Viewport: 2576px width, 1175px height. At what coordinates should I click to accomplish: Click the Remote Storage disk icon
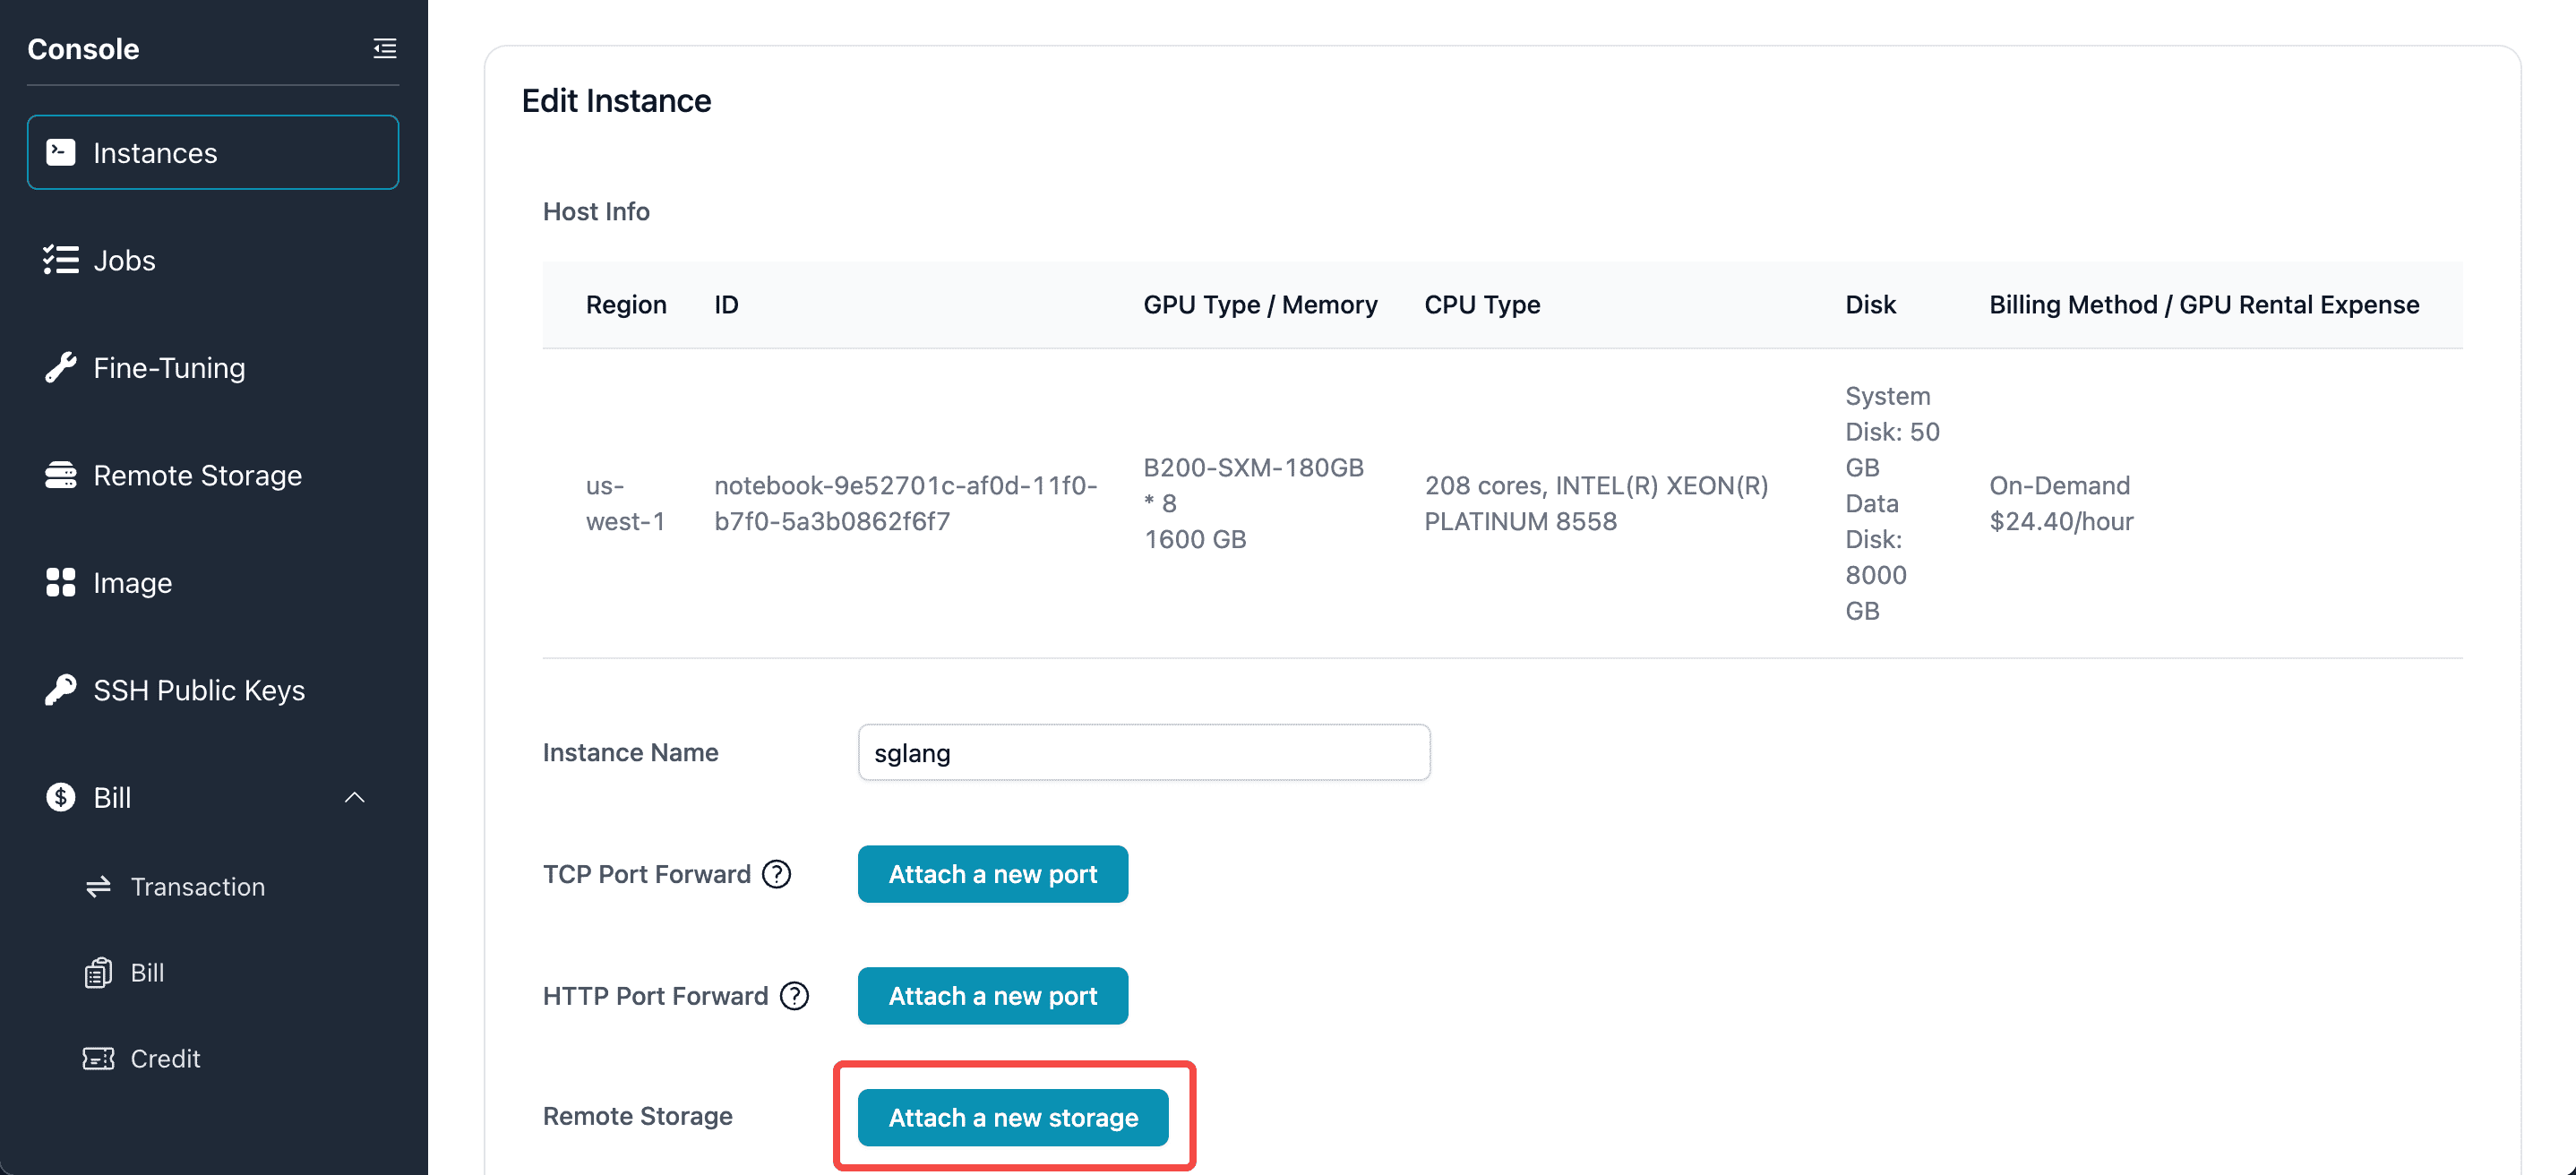[60, 475]
